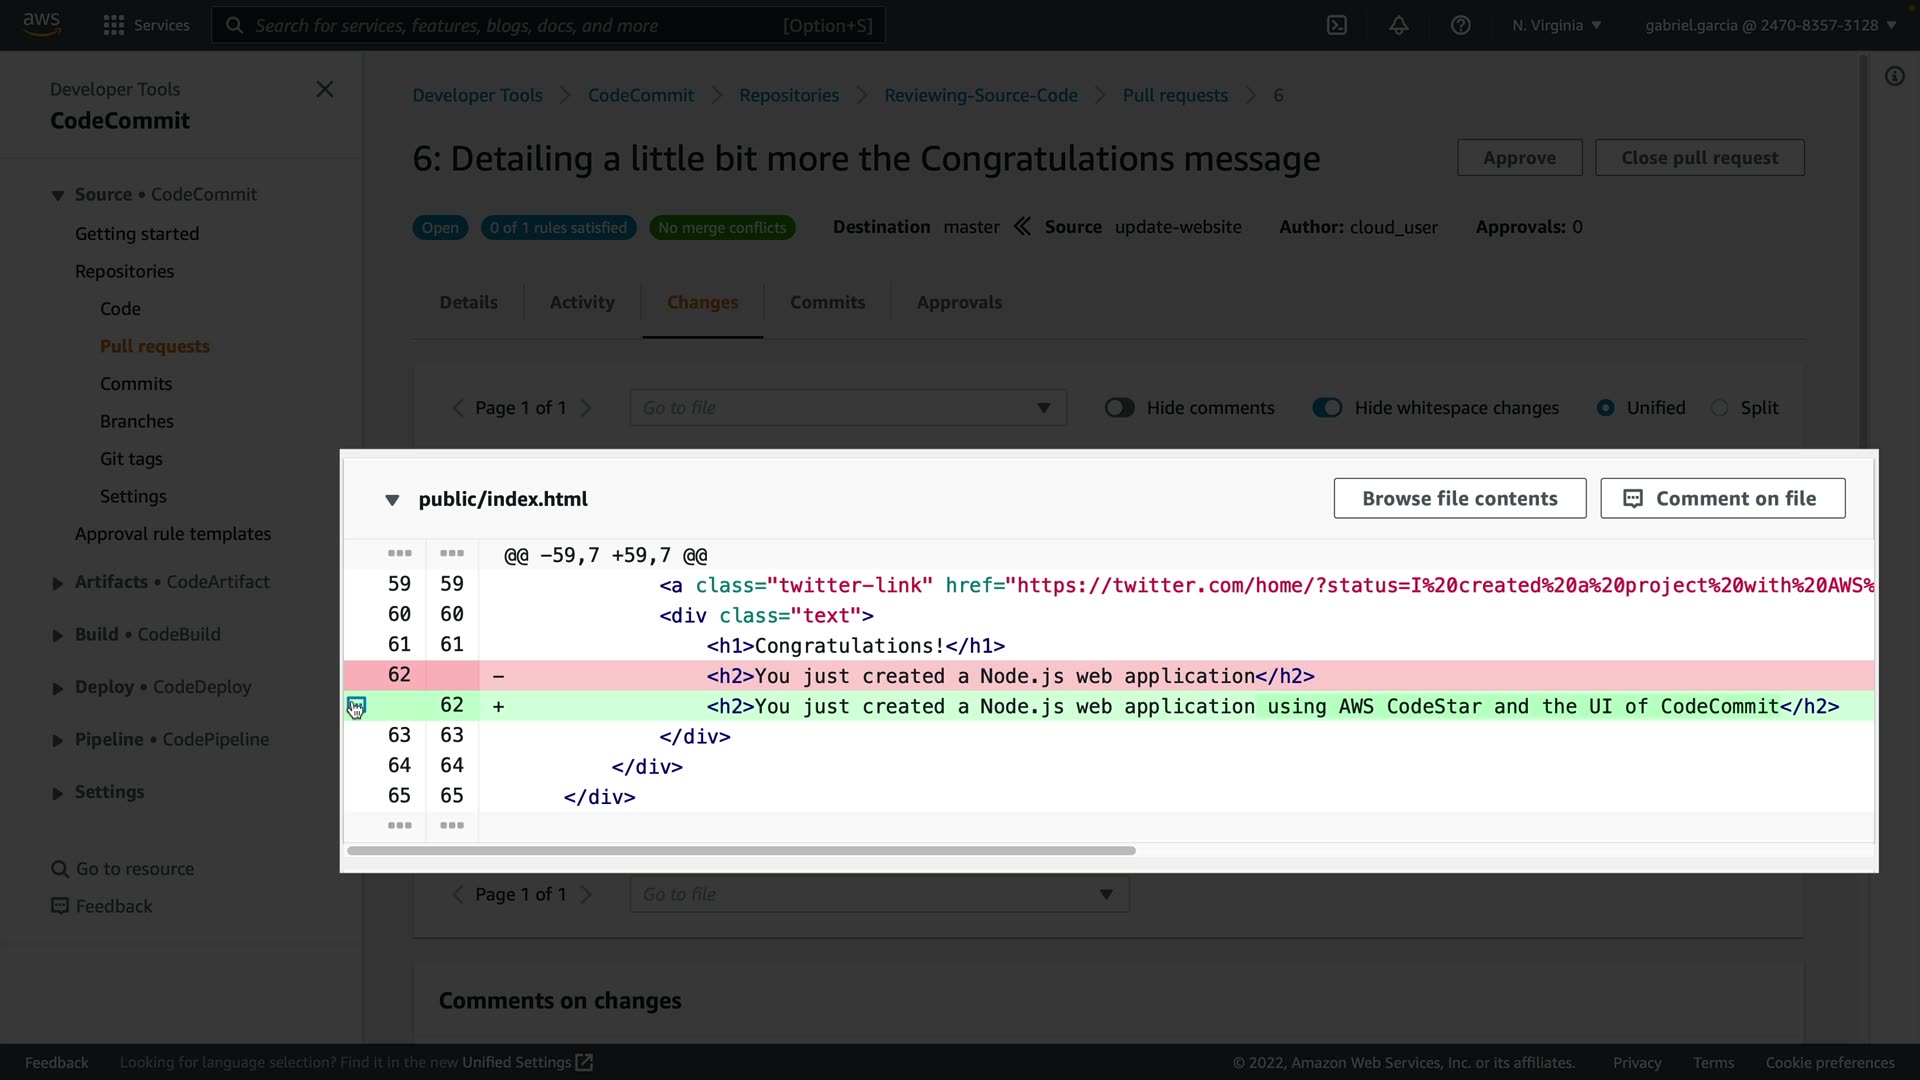Click the diff horizontal scrollbar

point(741,851)
